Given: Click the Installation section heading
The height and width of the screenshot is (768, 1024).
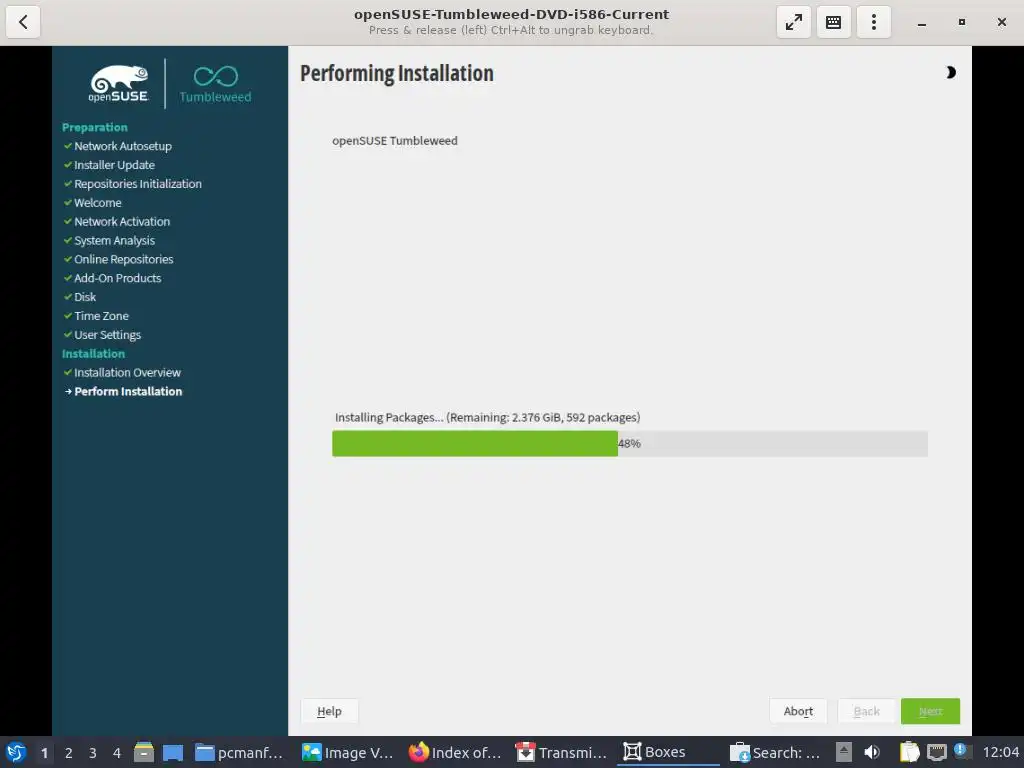Looking at the screenshot, I should [93, 354].
